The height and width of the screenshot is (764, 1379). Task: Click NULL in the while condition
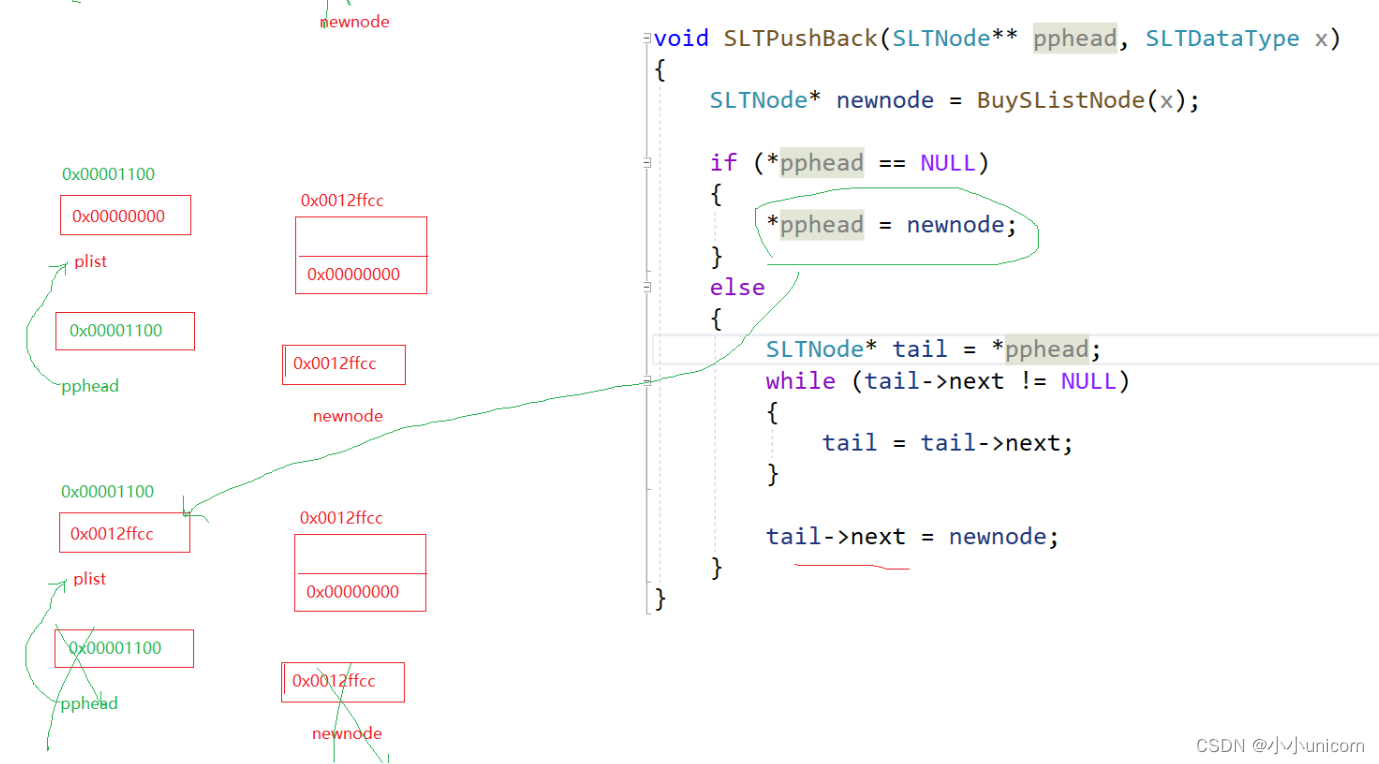tap(1088, 381)
